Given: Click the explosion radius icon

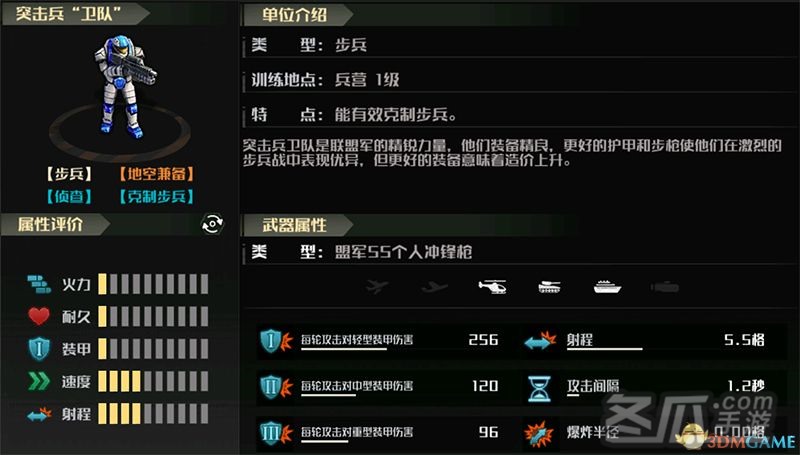Looking at the screenshot, I should (x=539, y=434).
